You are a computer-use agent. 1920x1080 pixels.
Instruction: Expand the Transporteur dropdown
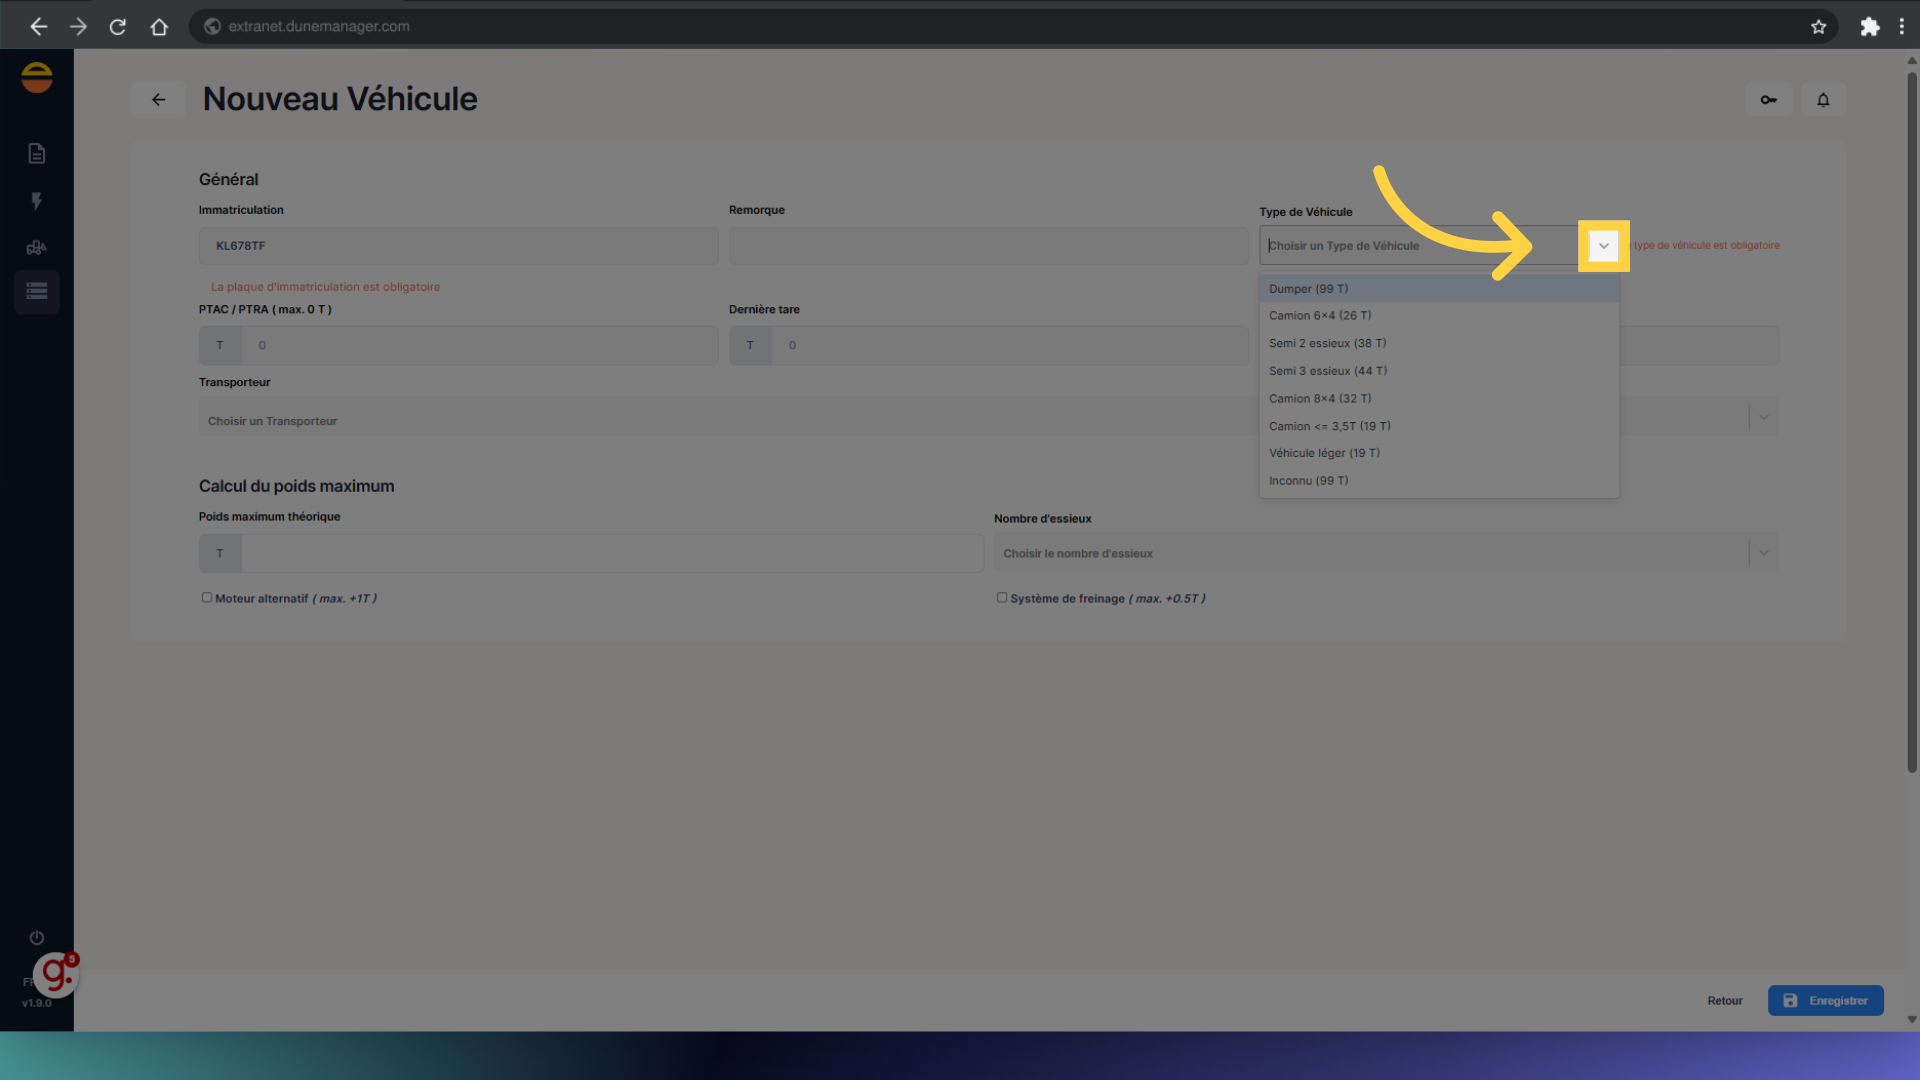(x=1763, y=418)
